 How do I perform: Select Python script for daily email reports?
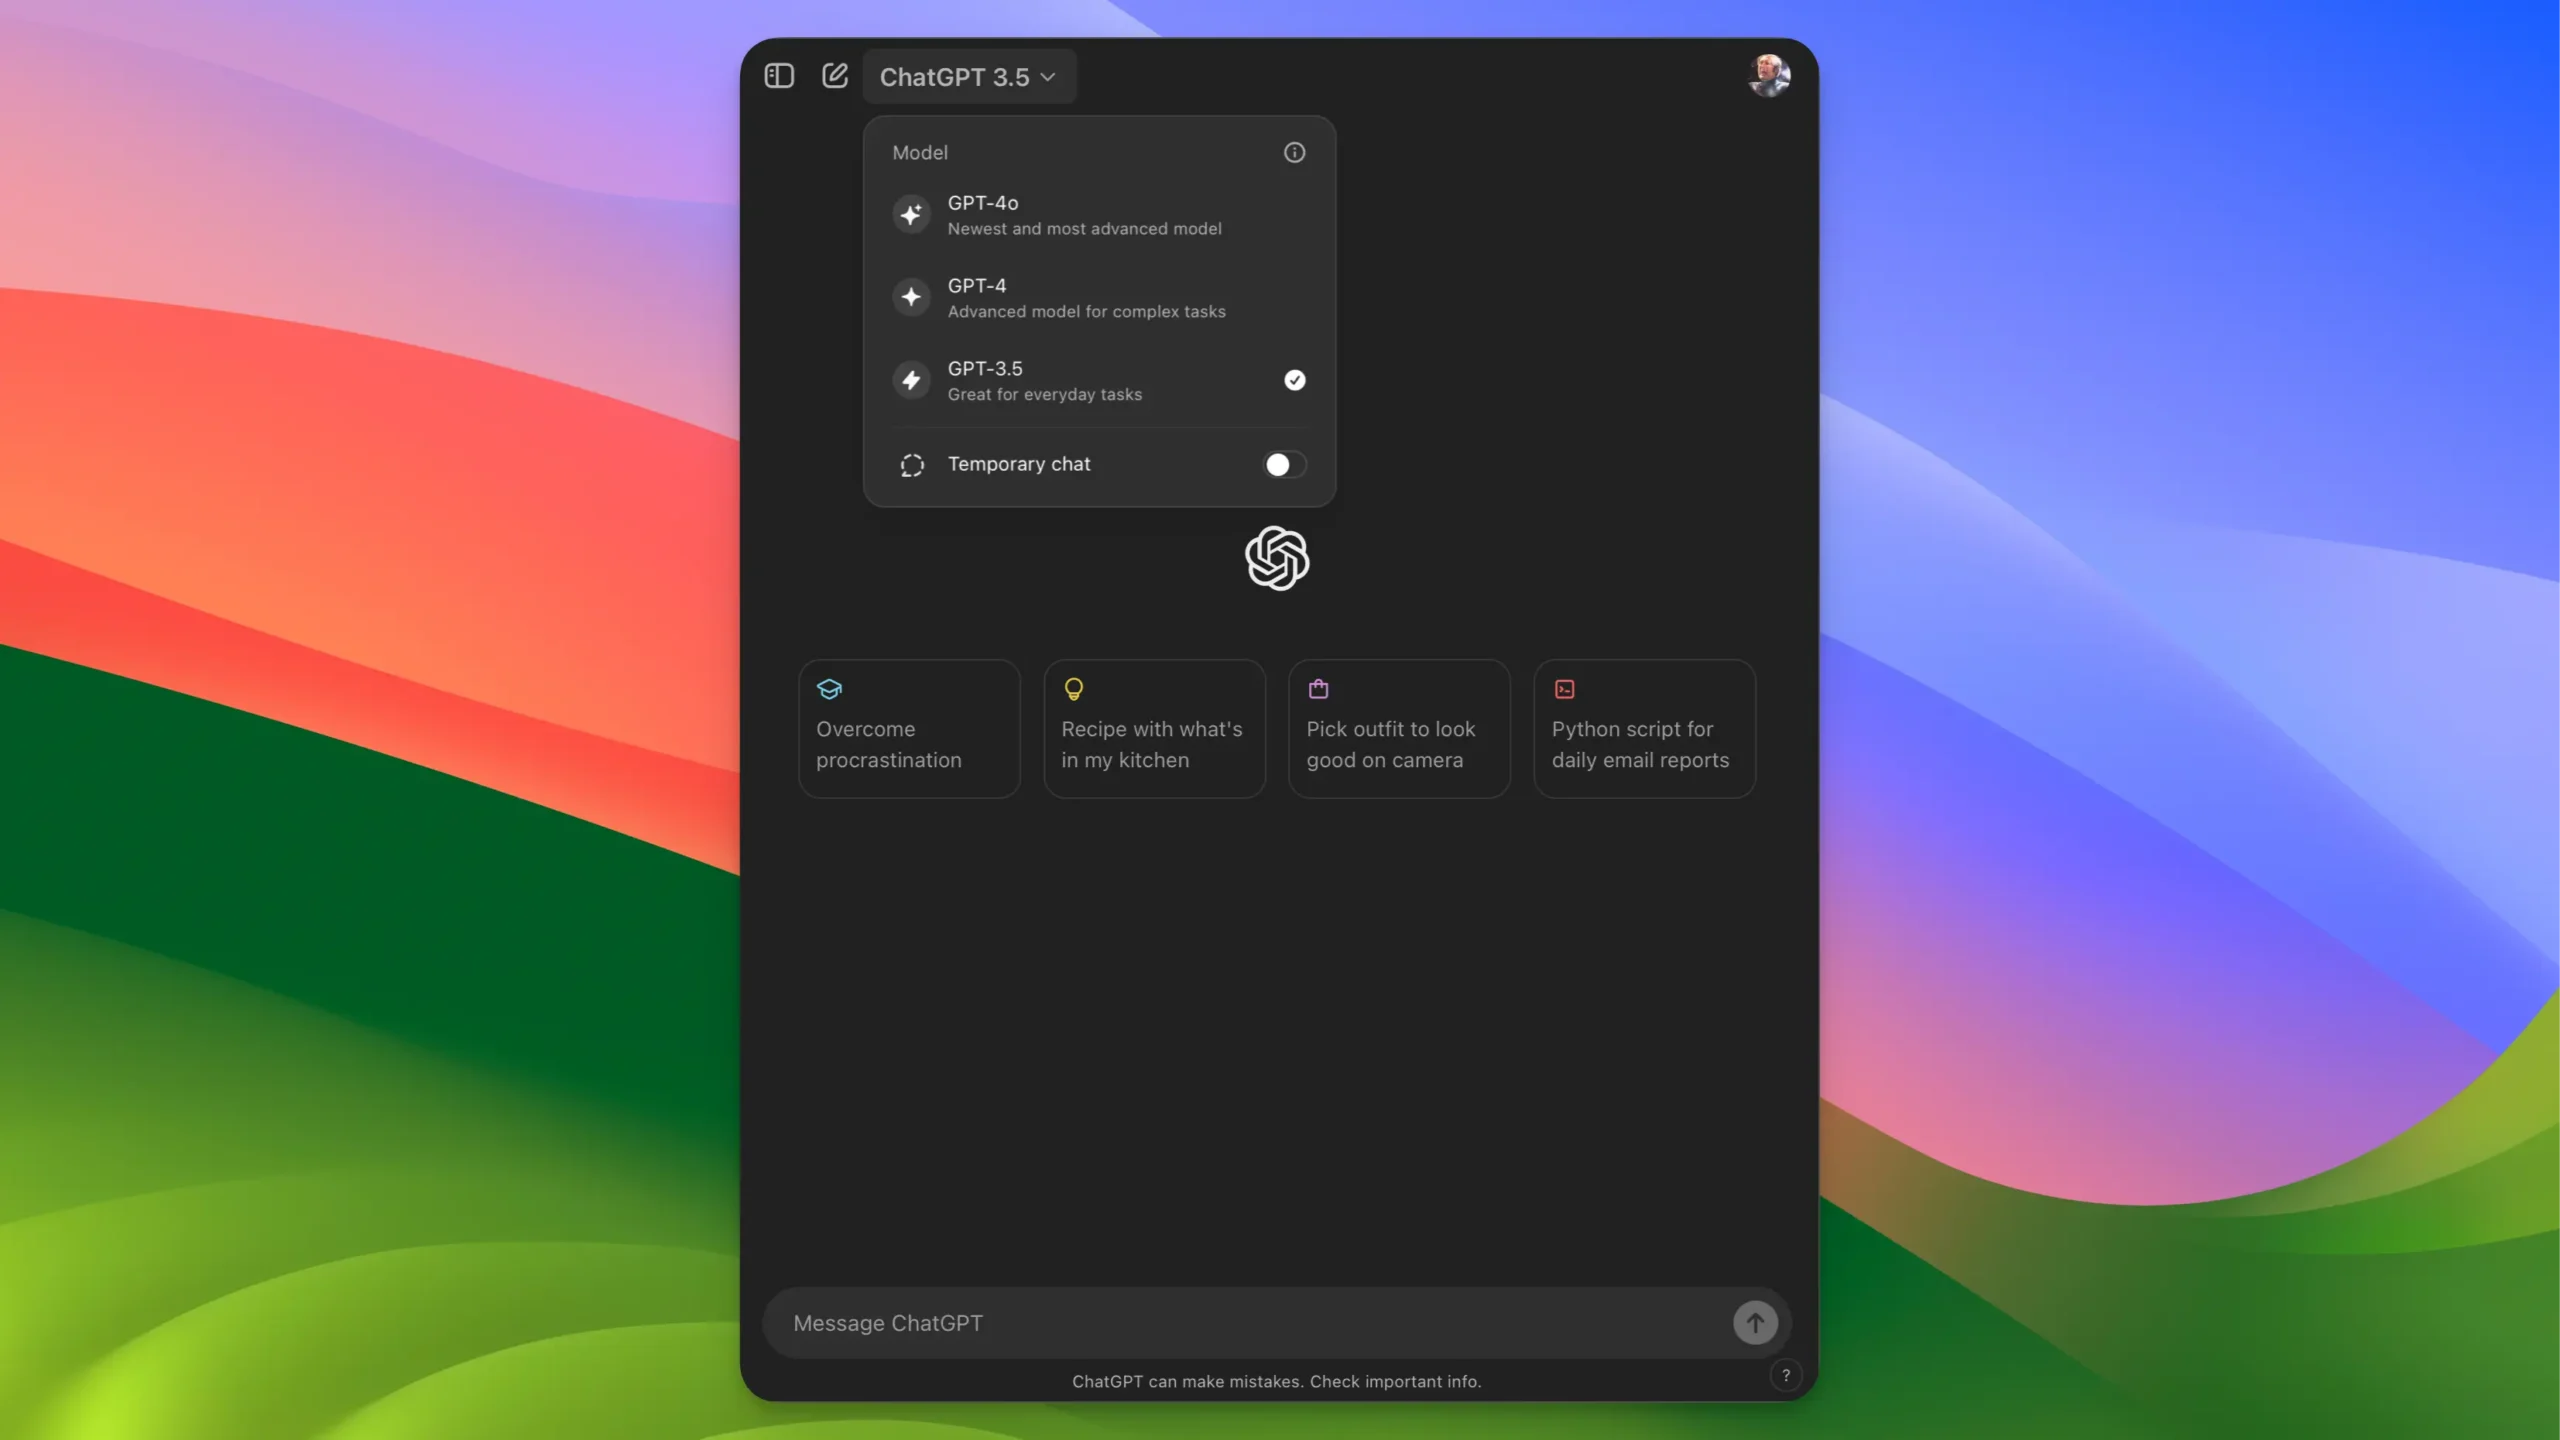(1644, 729)
